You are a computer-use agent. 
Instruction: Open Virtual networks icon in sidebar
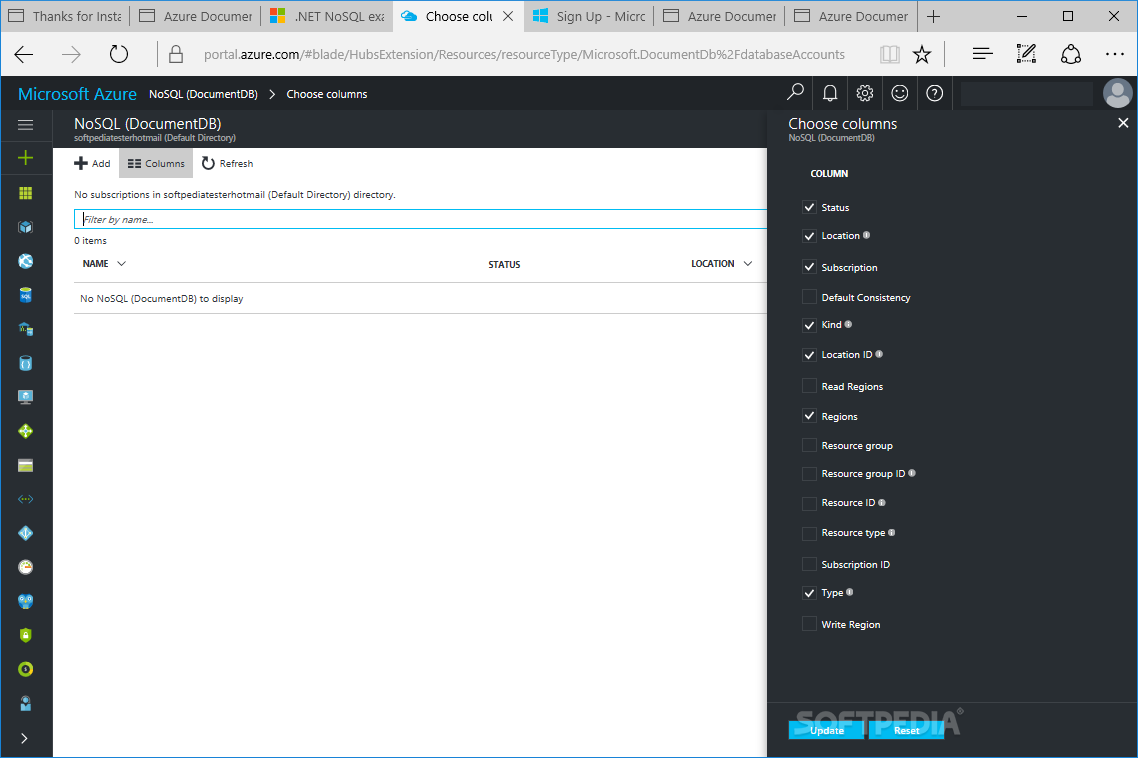coord(25,500)
